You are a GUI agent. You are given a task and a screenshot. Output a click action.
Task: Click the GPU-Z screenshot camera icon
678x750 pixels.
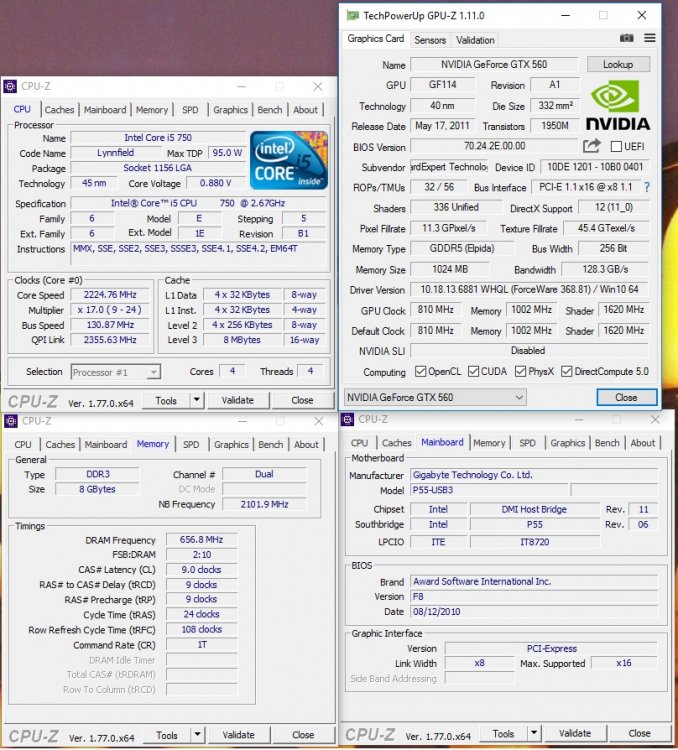click(x=626, y=38)
